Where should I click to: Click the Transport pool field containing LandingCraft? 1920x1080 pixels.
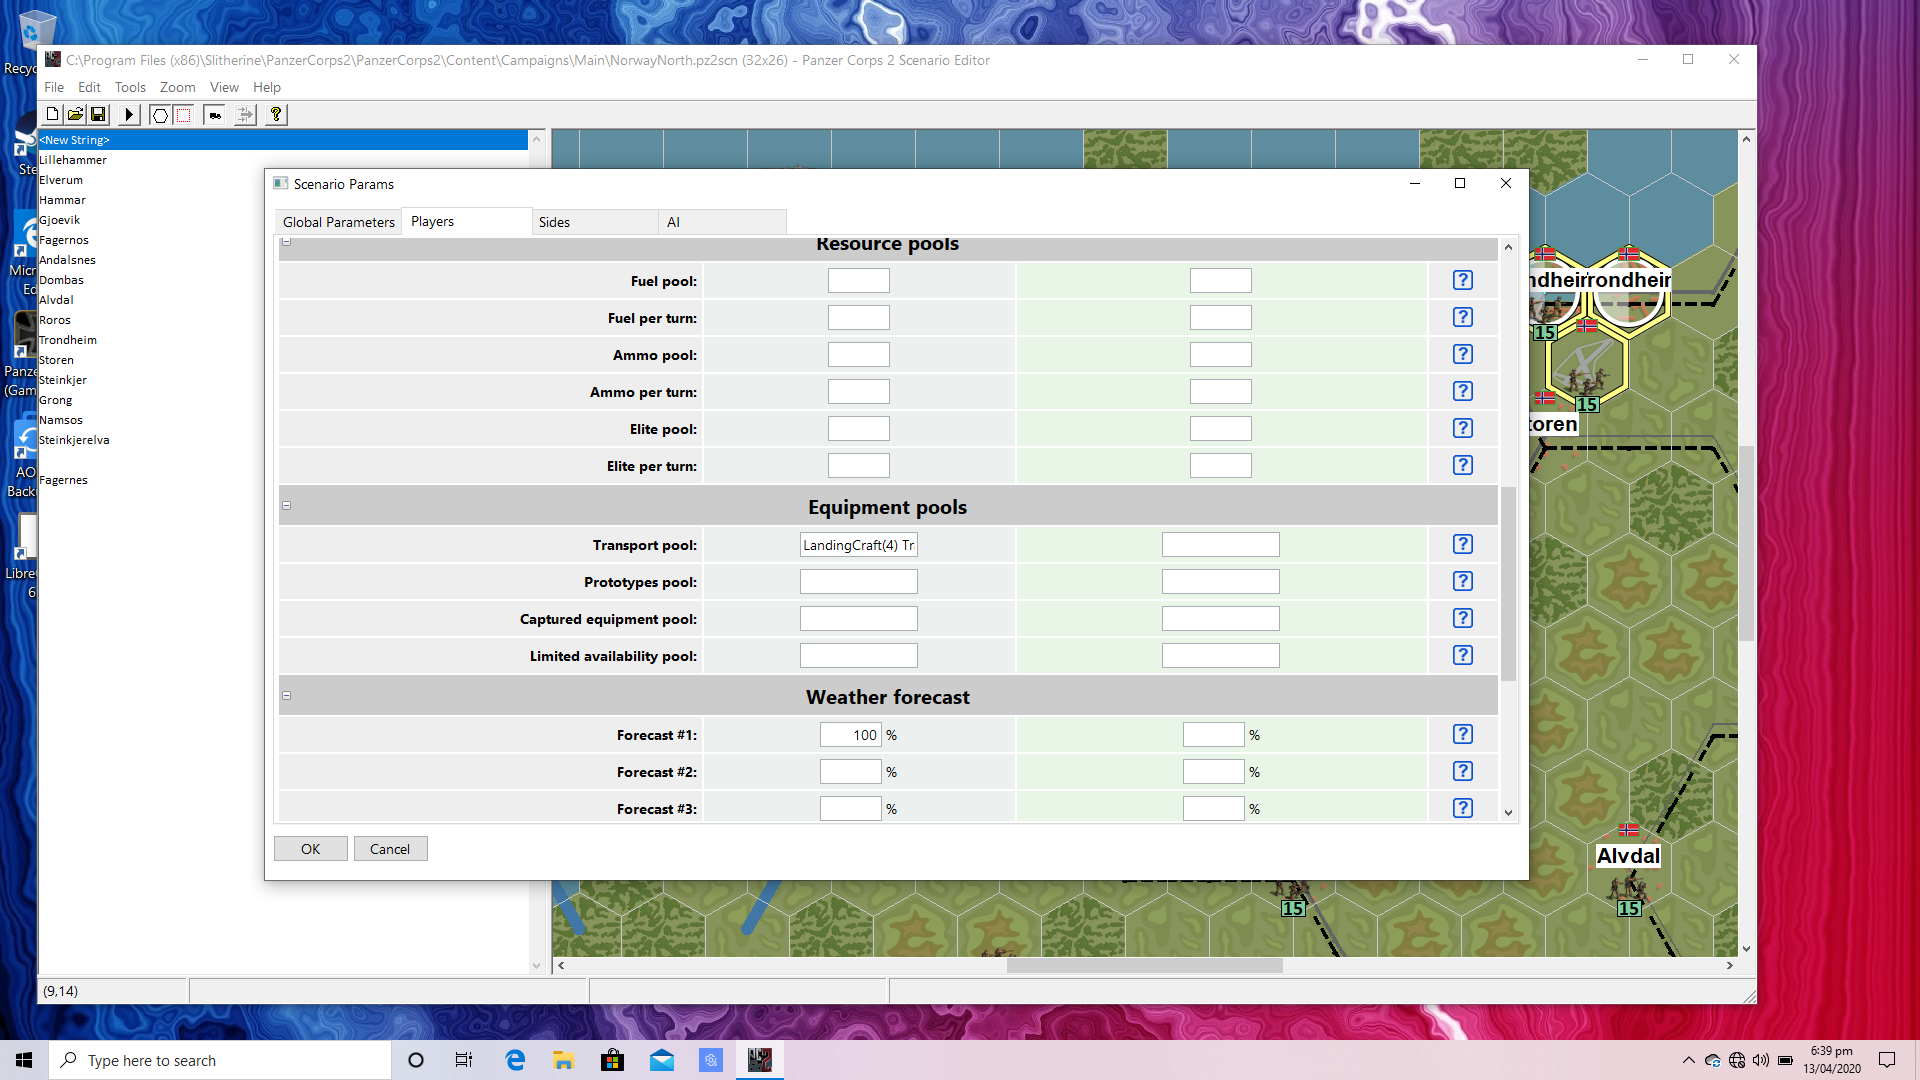tap(859, 545)
